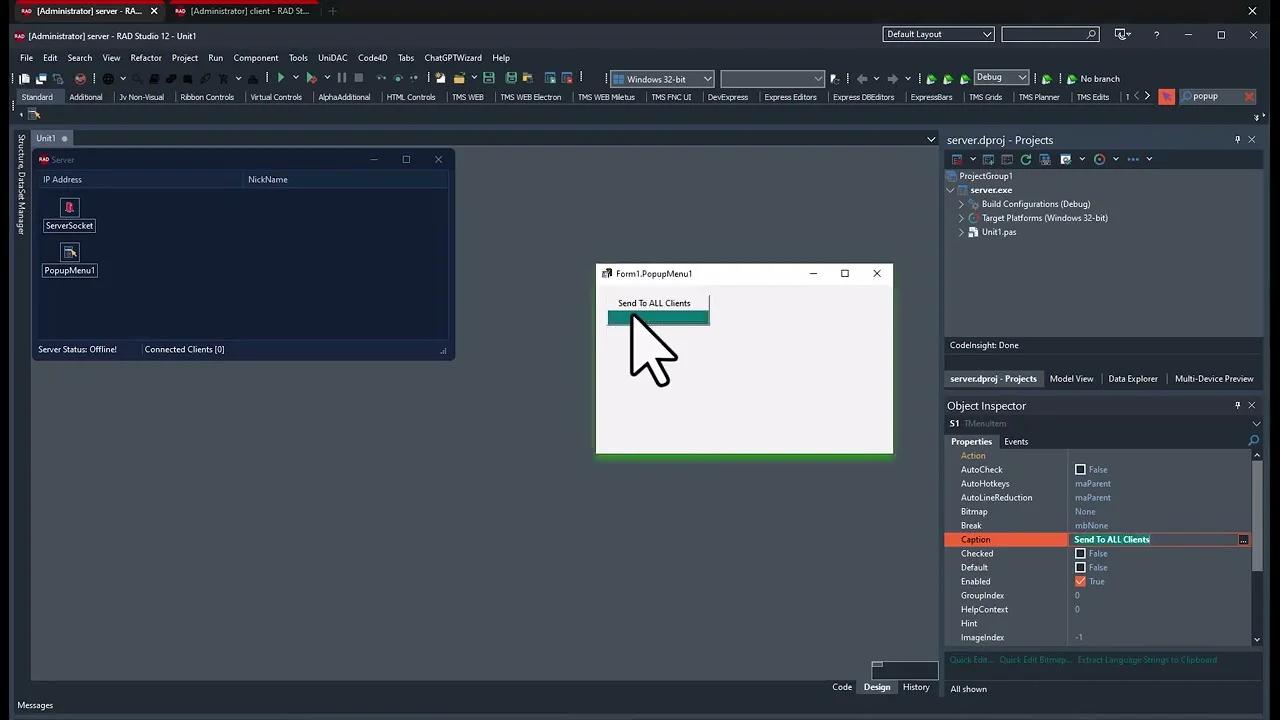Toggle the Checked property checkbox

point(1080,554)
